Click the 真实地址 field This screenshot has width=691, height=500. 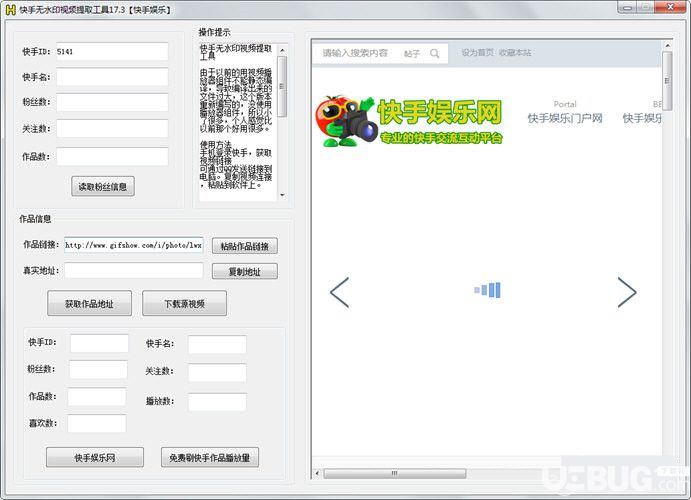[134, 270]
